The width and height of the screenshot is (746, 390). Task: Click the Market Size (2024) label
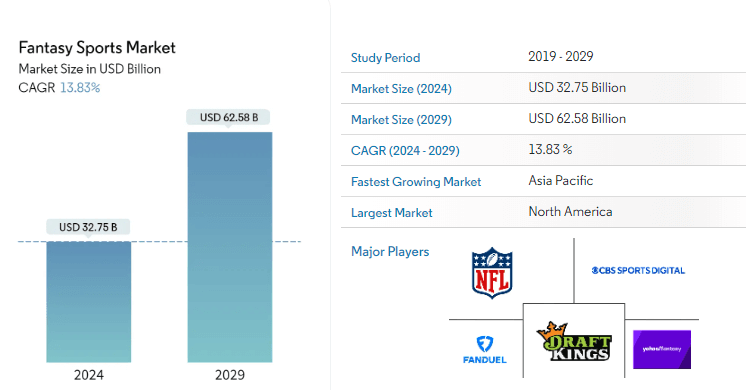click(401, 89)
